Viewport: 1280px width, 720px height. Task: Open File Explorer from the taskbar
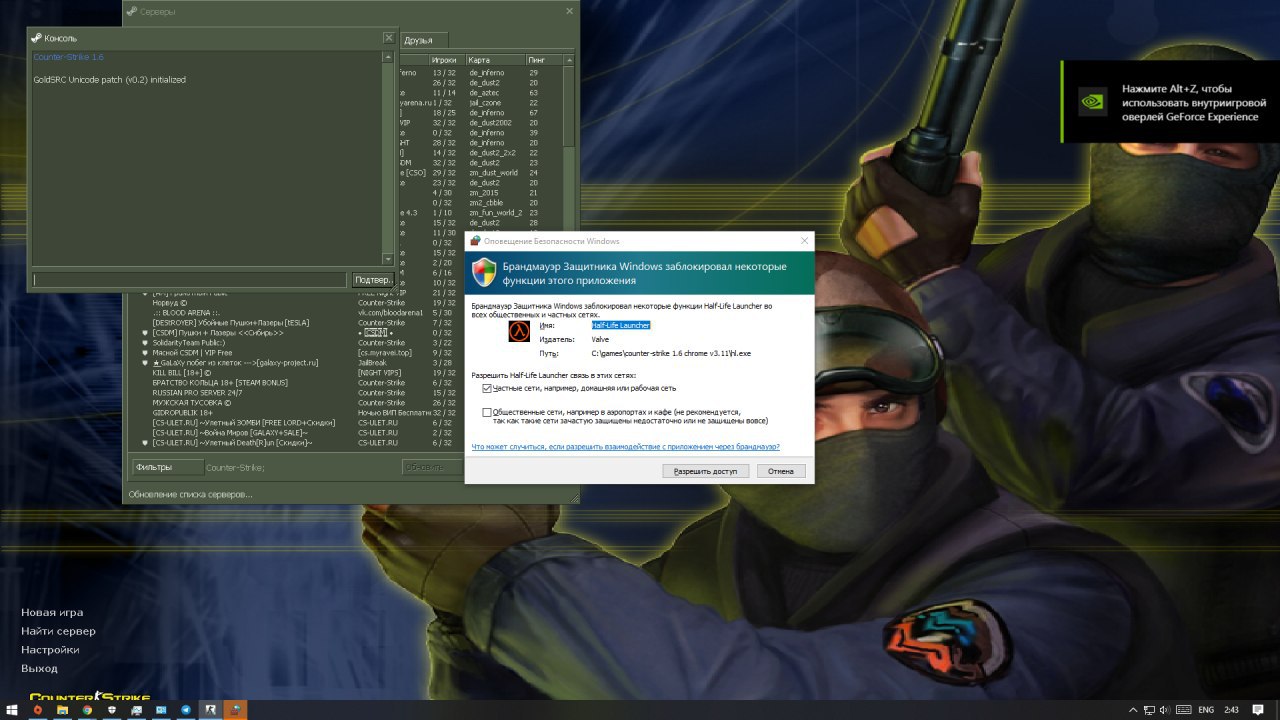[62, 710]
